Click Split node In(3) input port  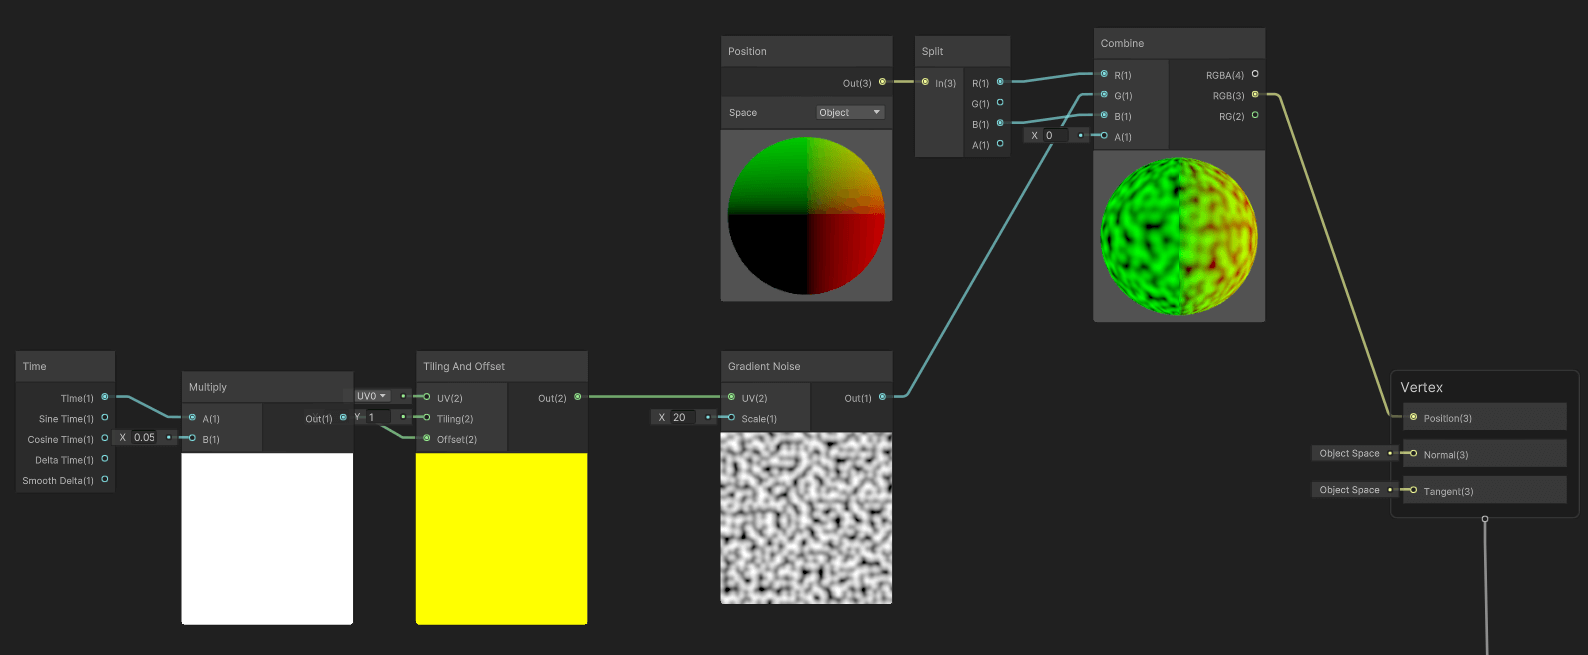click(925, 82)
